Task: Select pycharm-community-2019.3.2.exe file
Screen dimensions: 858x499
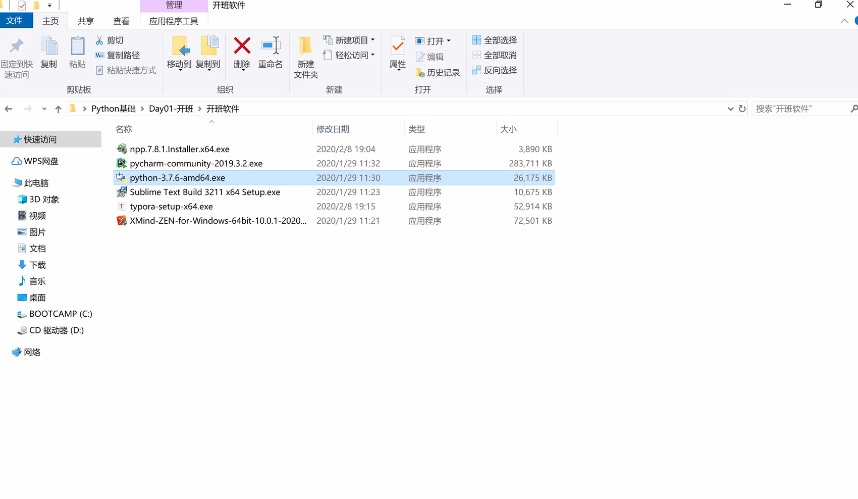Action: [x=334, y=163]
